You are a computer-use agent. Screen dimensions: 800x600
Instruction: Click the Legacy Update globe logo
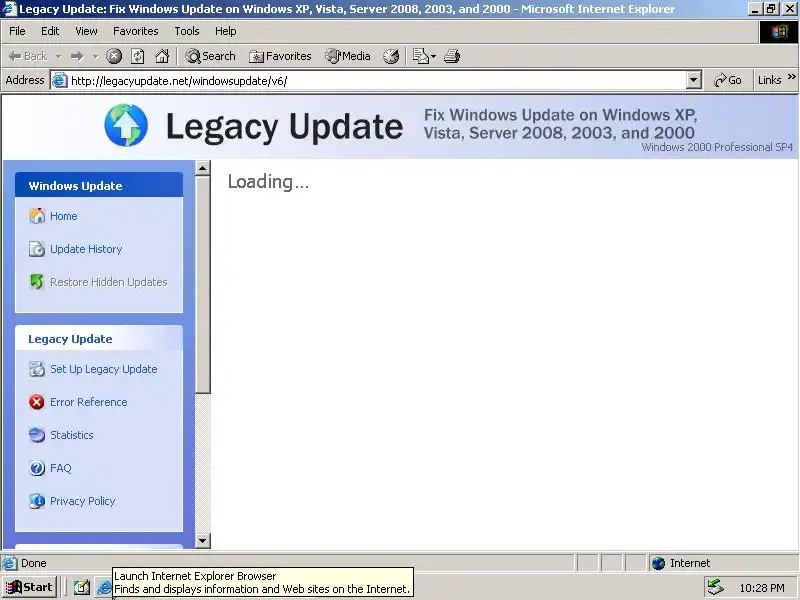(126, 125)
